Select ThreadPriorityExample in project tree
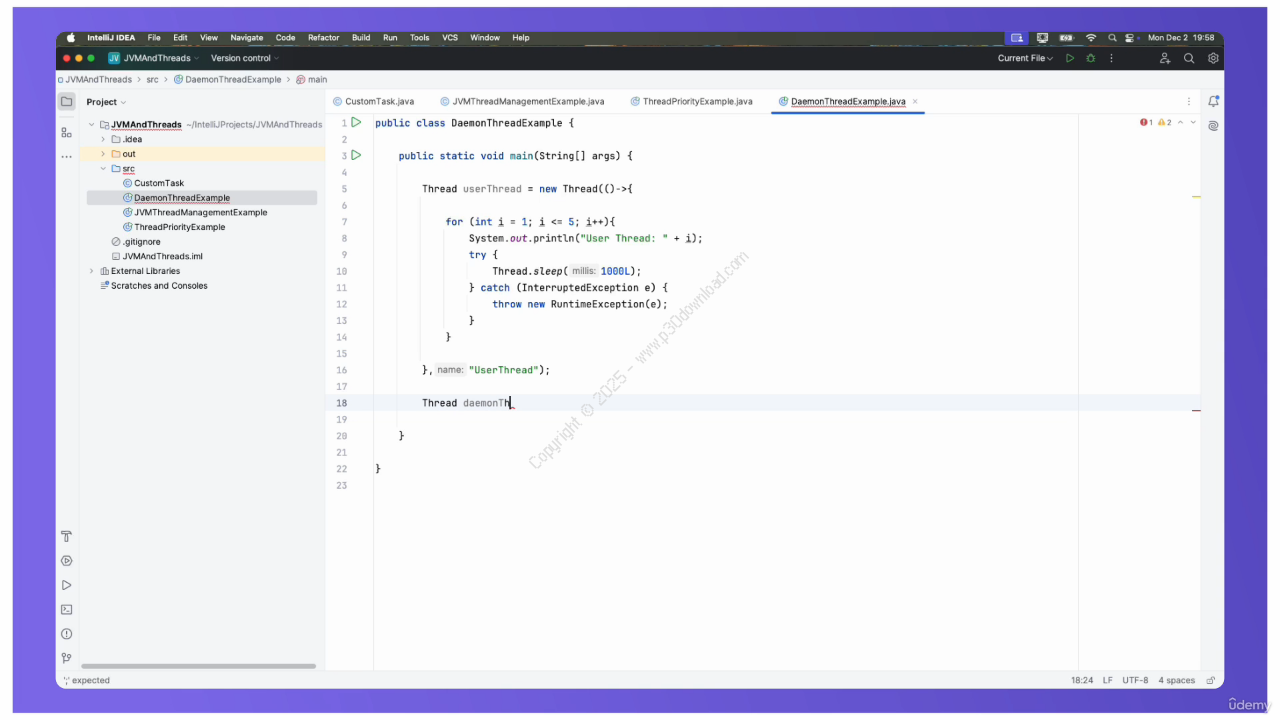The image size is (1280, 720). pos(179,227)
